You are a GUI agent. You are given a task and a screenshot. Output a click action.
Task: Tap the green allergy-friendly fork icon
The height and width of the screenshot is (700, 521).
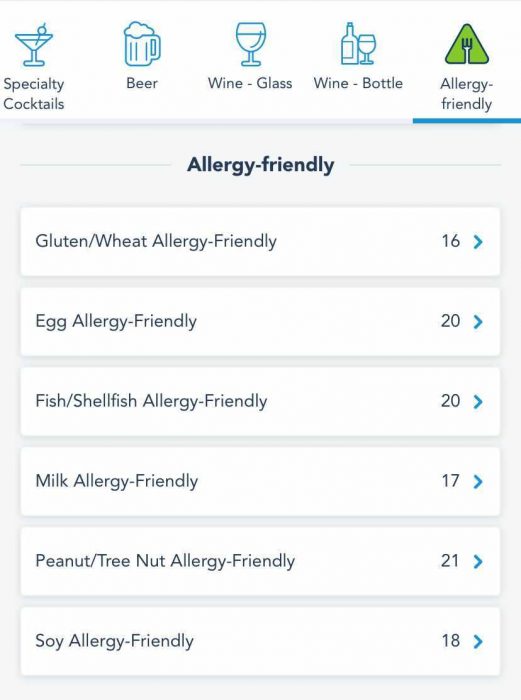pyautogui.click(x=467, y=44)
